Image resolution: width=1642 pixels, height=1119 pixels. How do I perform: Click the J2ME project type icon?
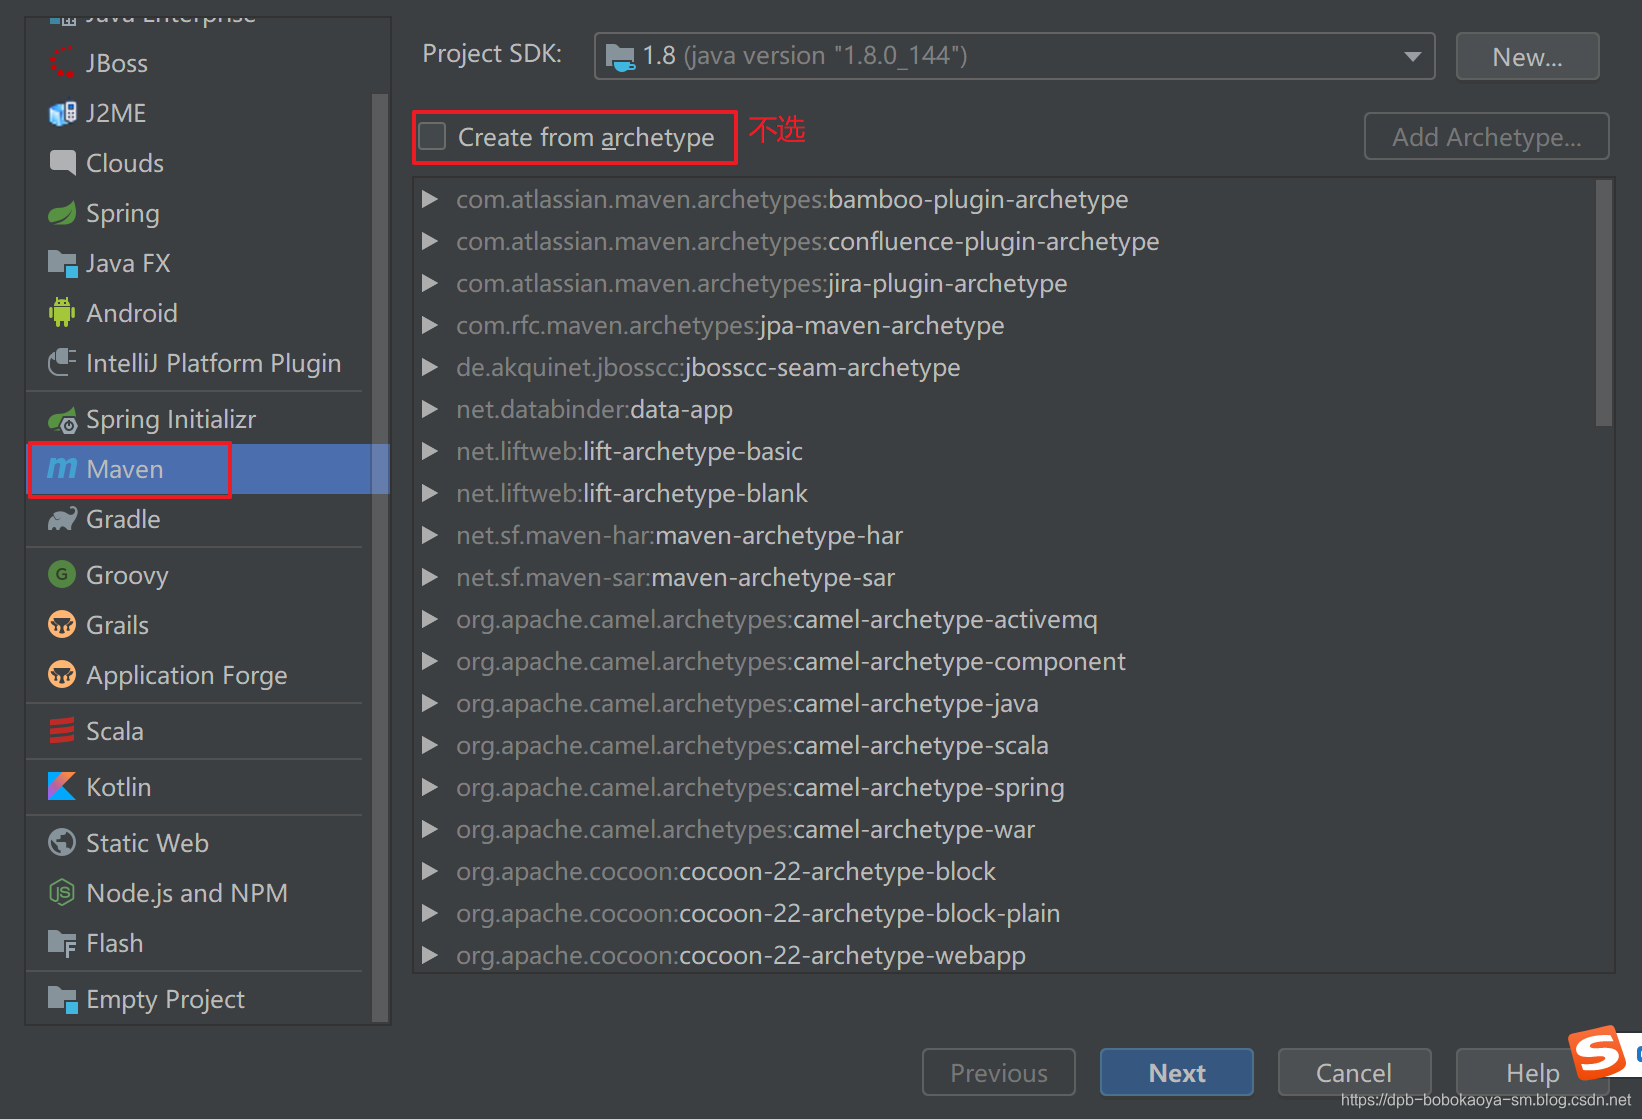pyautogui.click(x=62, y=113)
